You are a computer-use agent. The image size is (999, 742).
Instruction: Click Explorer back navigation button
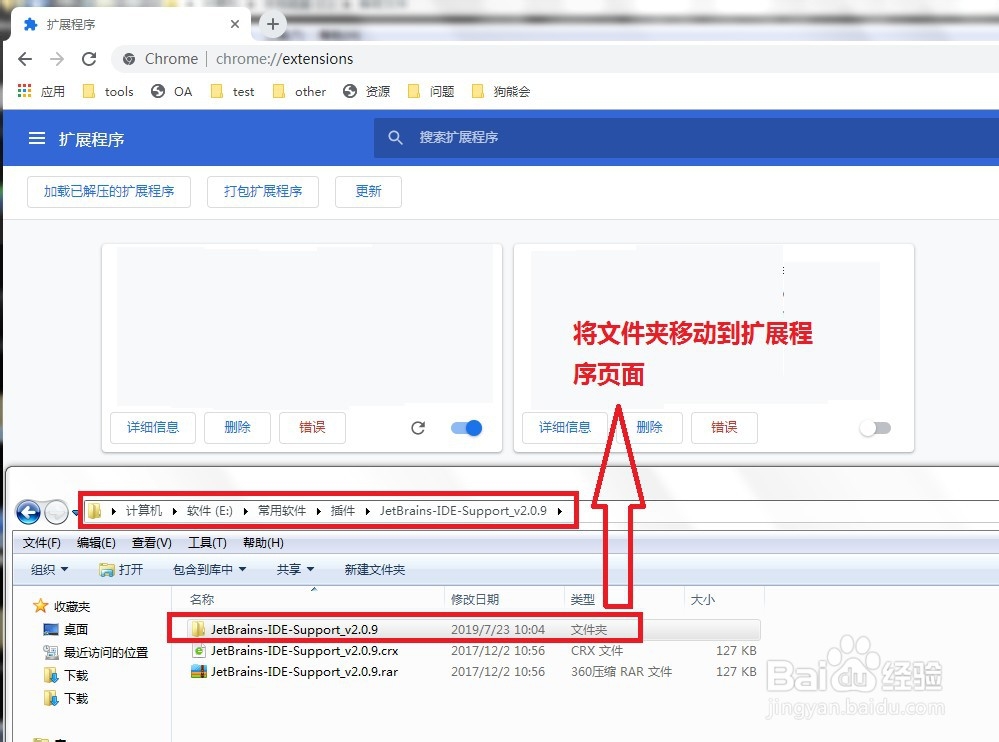(x=28, y=511)
